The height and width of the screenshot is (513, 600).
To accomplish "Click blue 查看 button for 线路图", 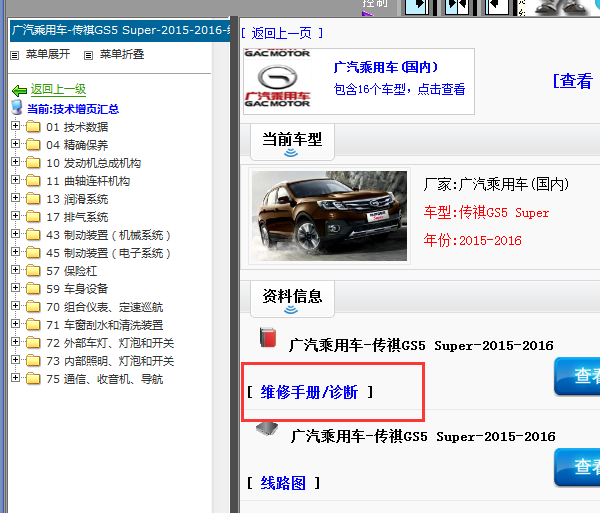I will (x=577, y=467).
